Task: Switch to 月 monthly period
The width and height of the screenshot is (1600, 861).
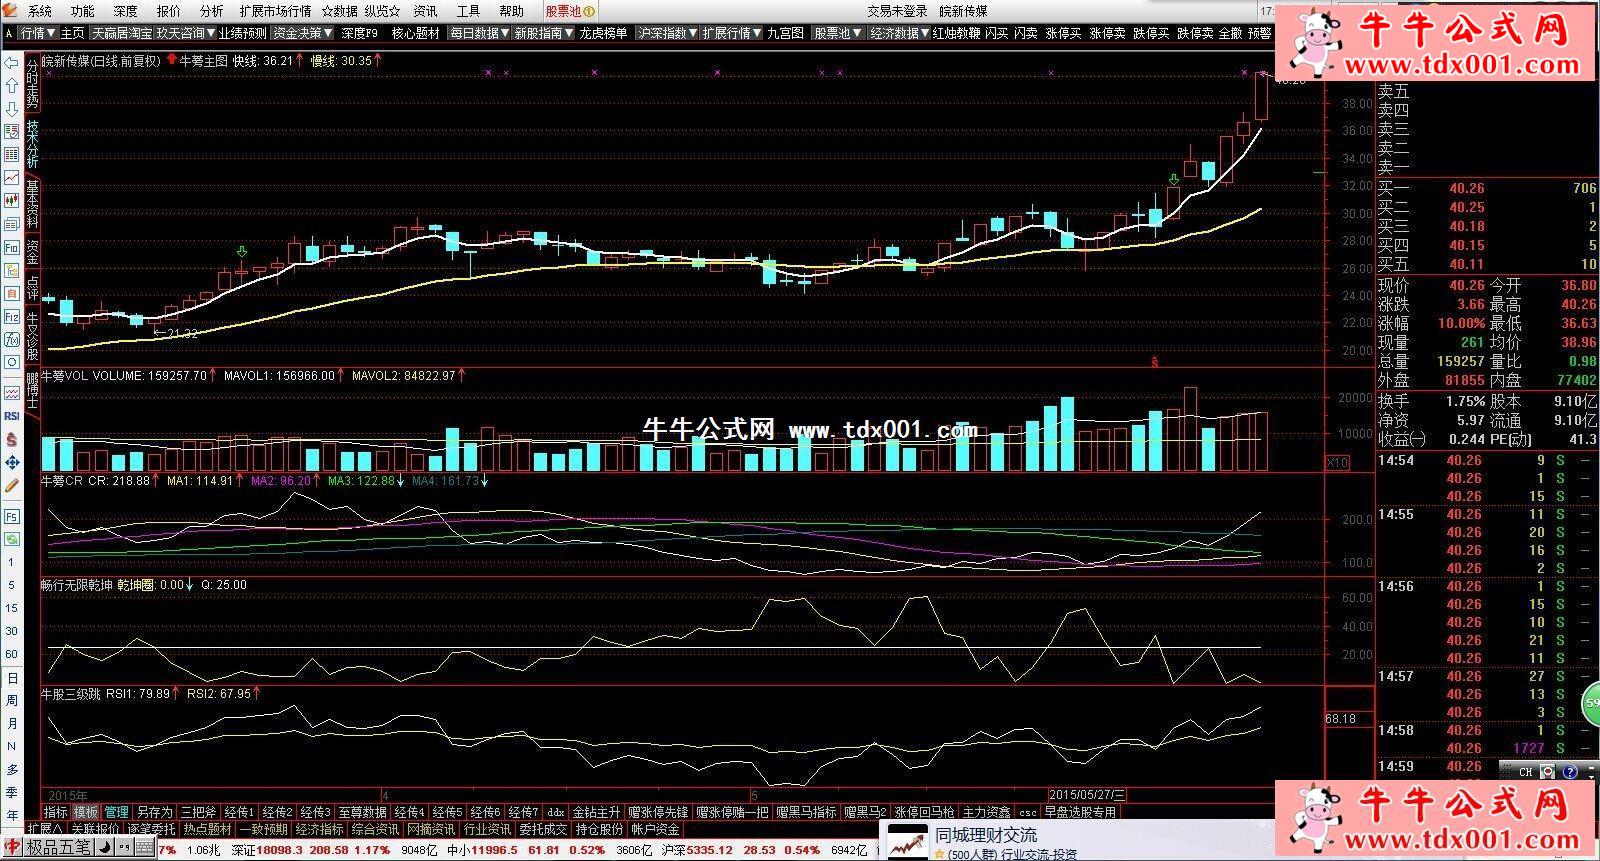Action: point(12,723)
